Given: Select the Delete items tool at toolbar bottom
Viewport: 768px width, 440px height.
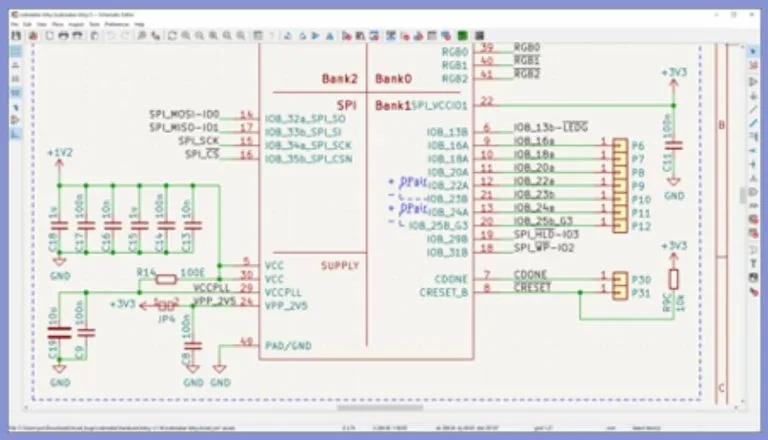Looking at the screenshot, I should click(x=753, y=292).
